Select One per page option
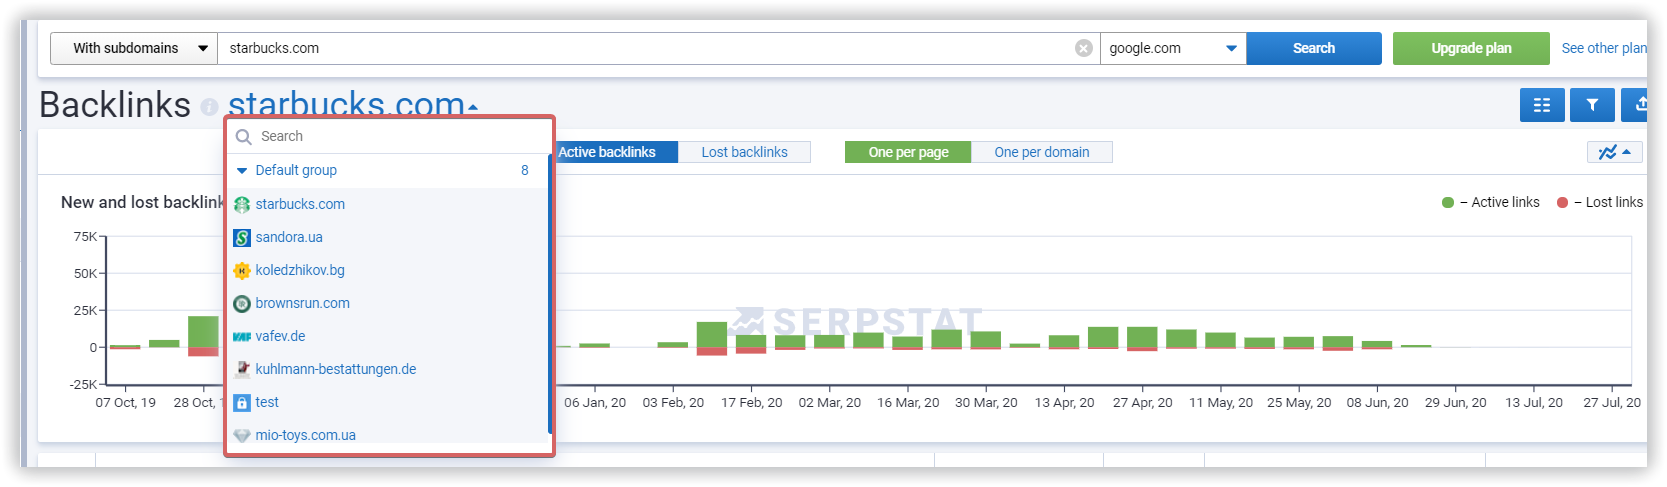Viewport: 1667px width, 487px height. (x=908, y=152)
